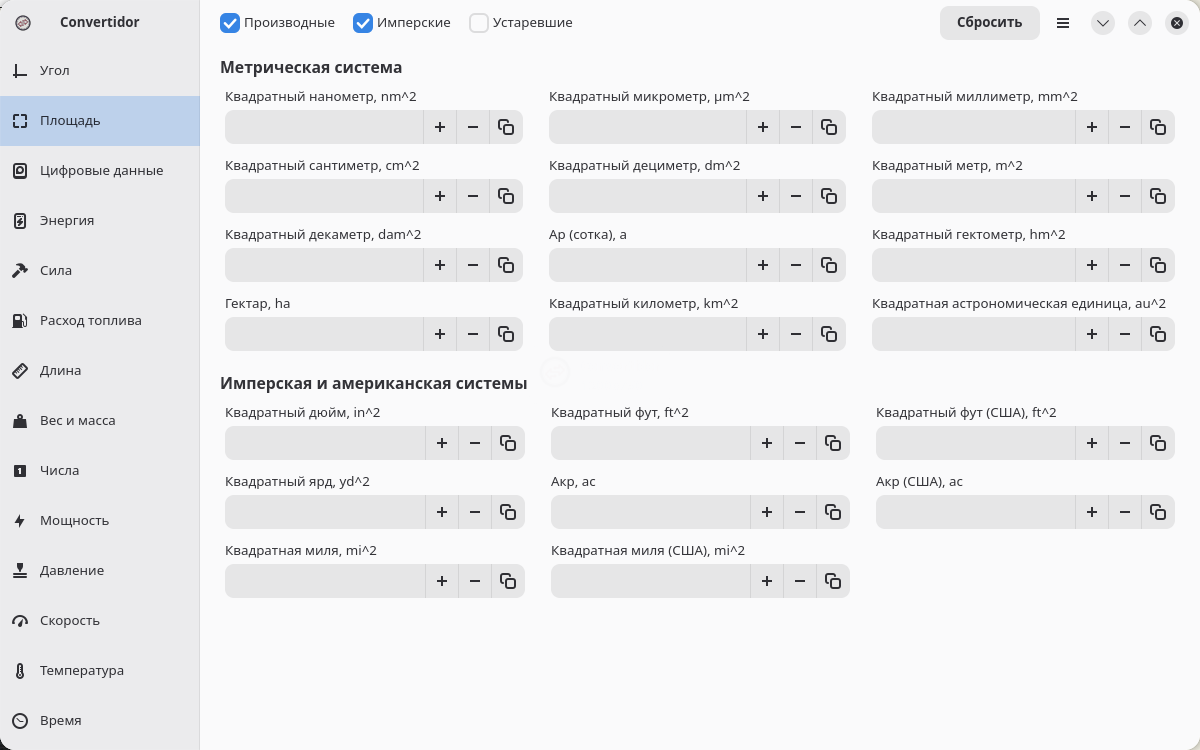1200x750 pixels.
Task: Click the Квадратный сантиметр input field
Action: point(324,196)
